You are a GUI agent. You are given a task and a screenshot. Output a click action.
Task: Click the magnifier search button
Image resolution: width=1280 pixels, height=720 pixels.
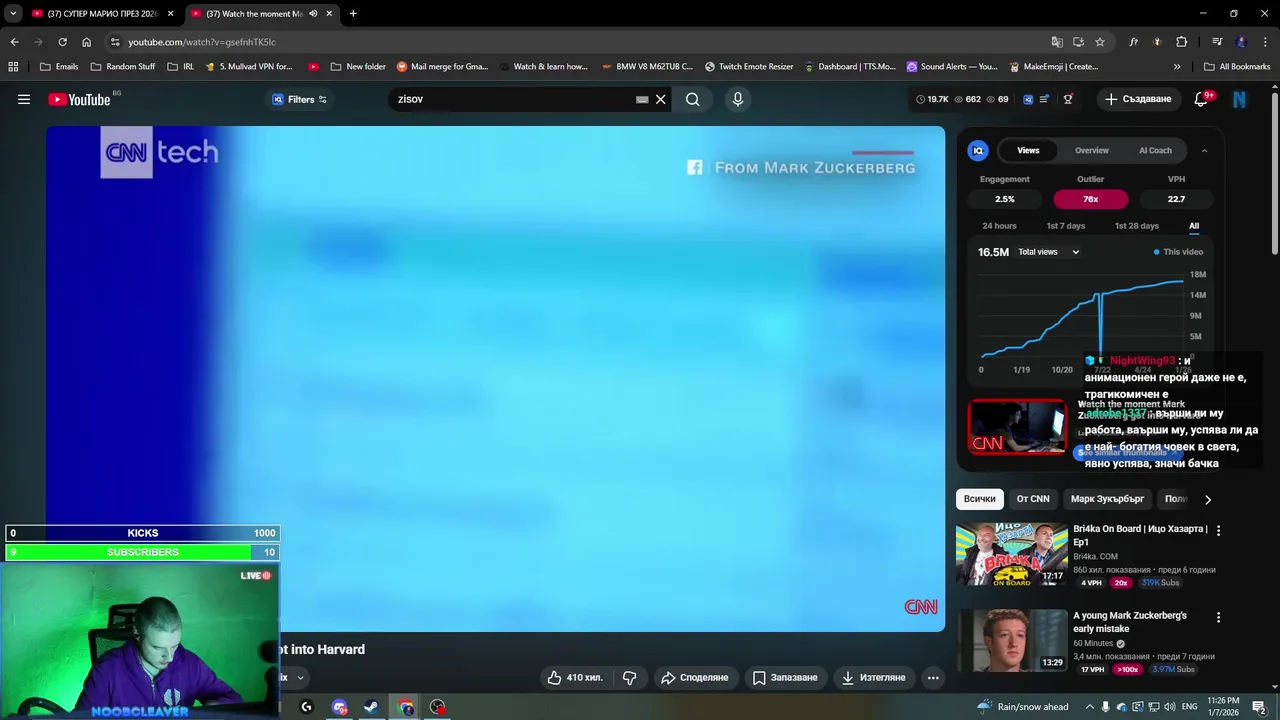click(692, 99)
